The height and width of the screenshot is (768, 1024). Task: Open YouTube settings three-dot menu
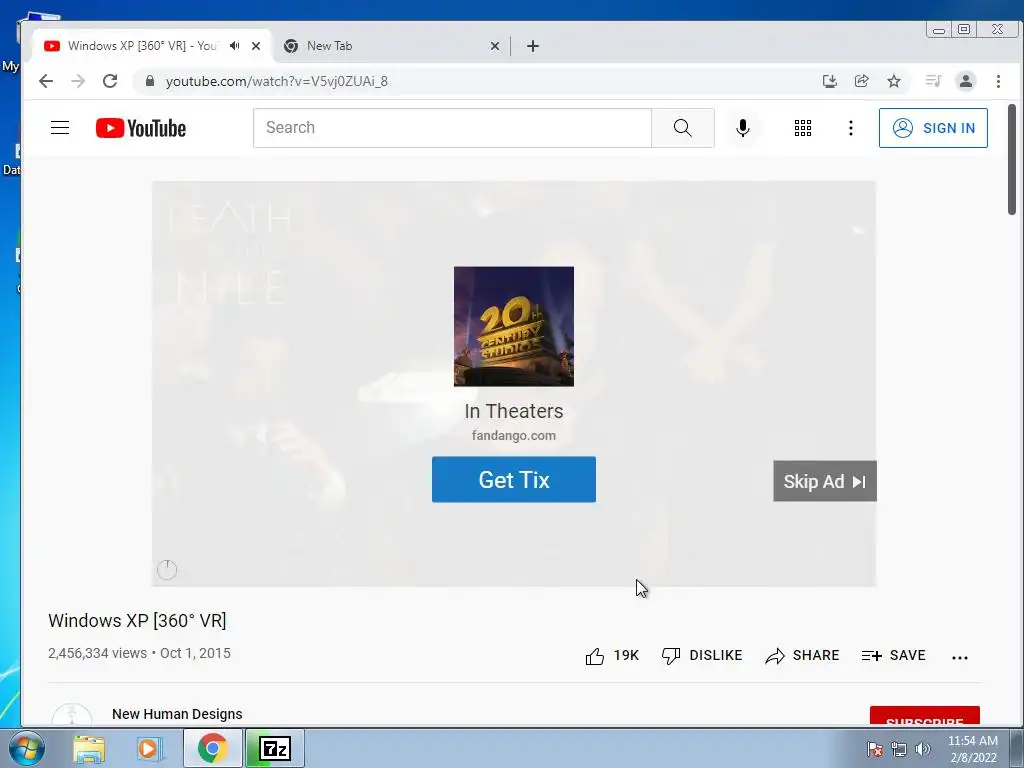click(x=850, y=128)
